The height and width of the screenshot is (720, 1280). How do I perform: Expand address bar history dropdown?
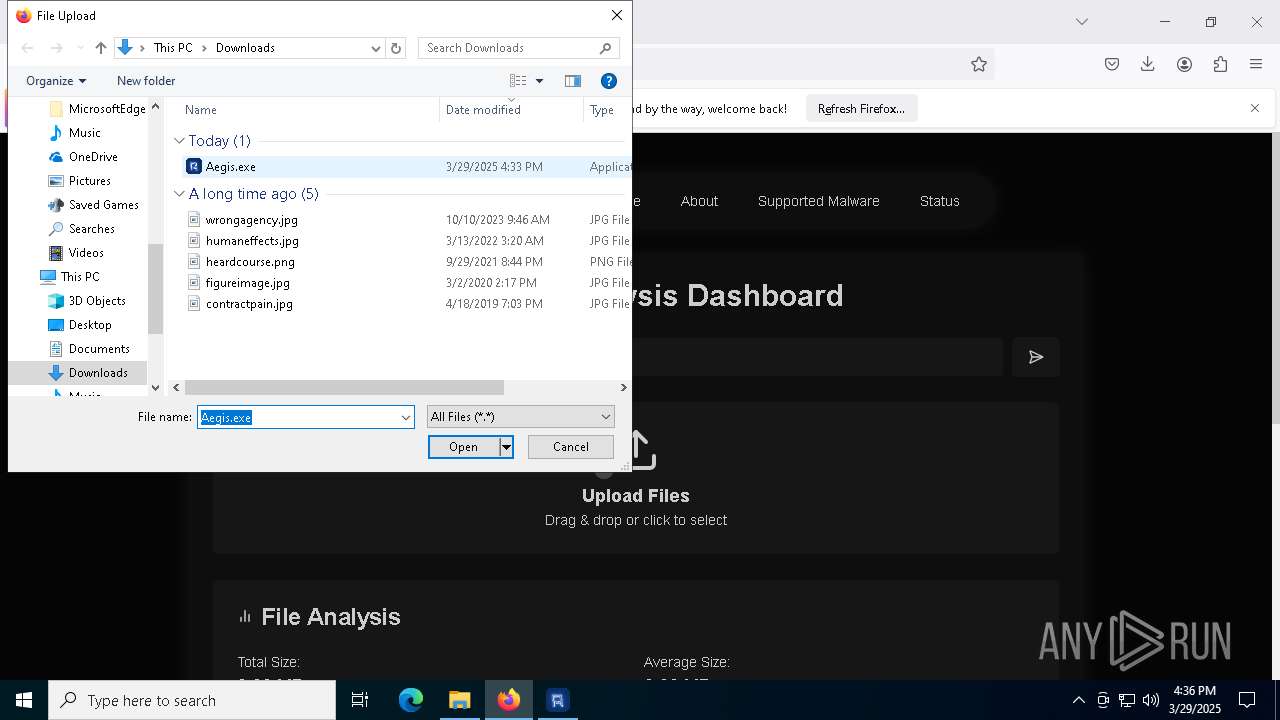pyautogui.click(x=376, y=48)
